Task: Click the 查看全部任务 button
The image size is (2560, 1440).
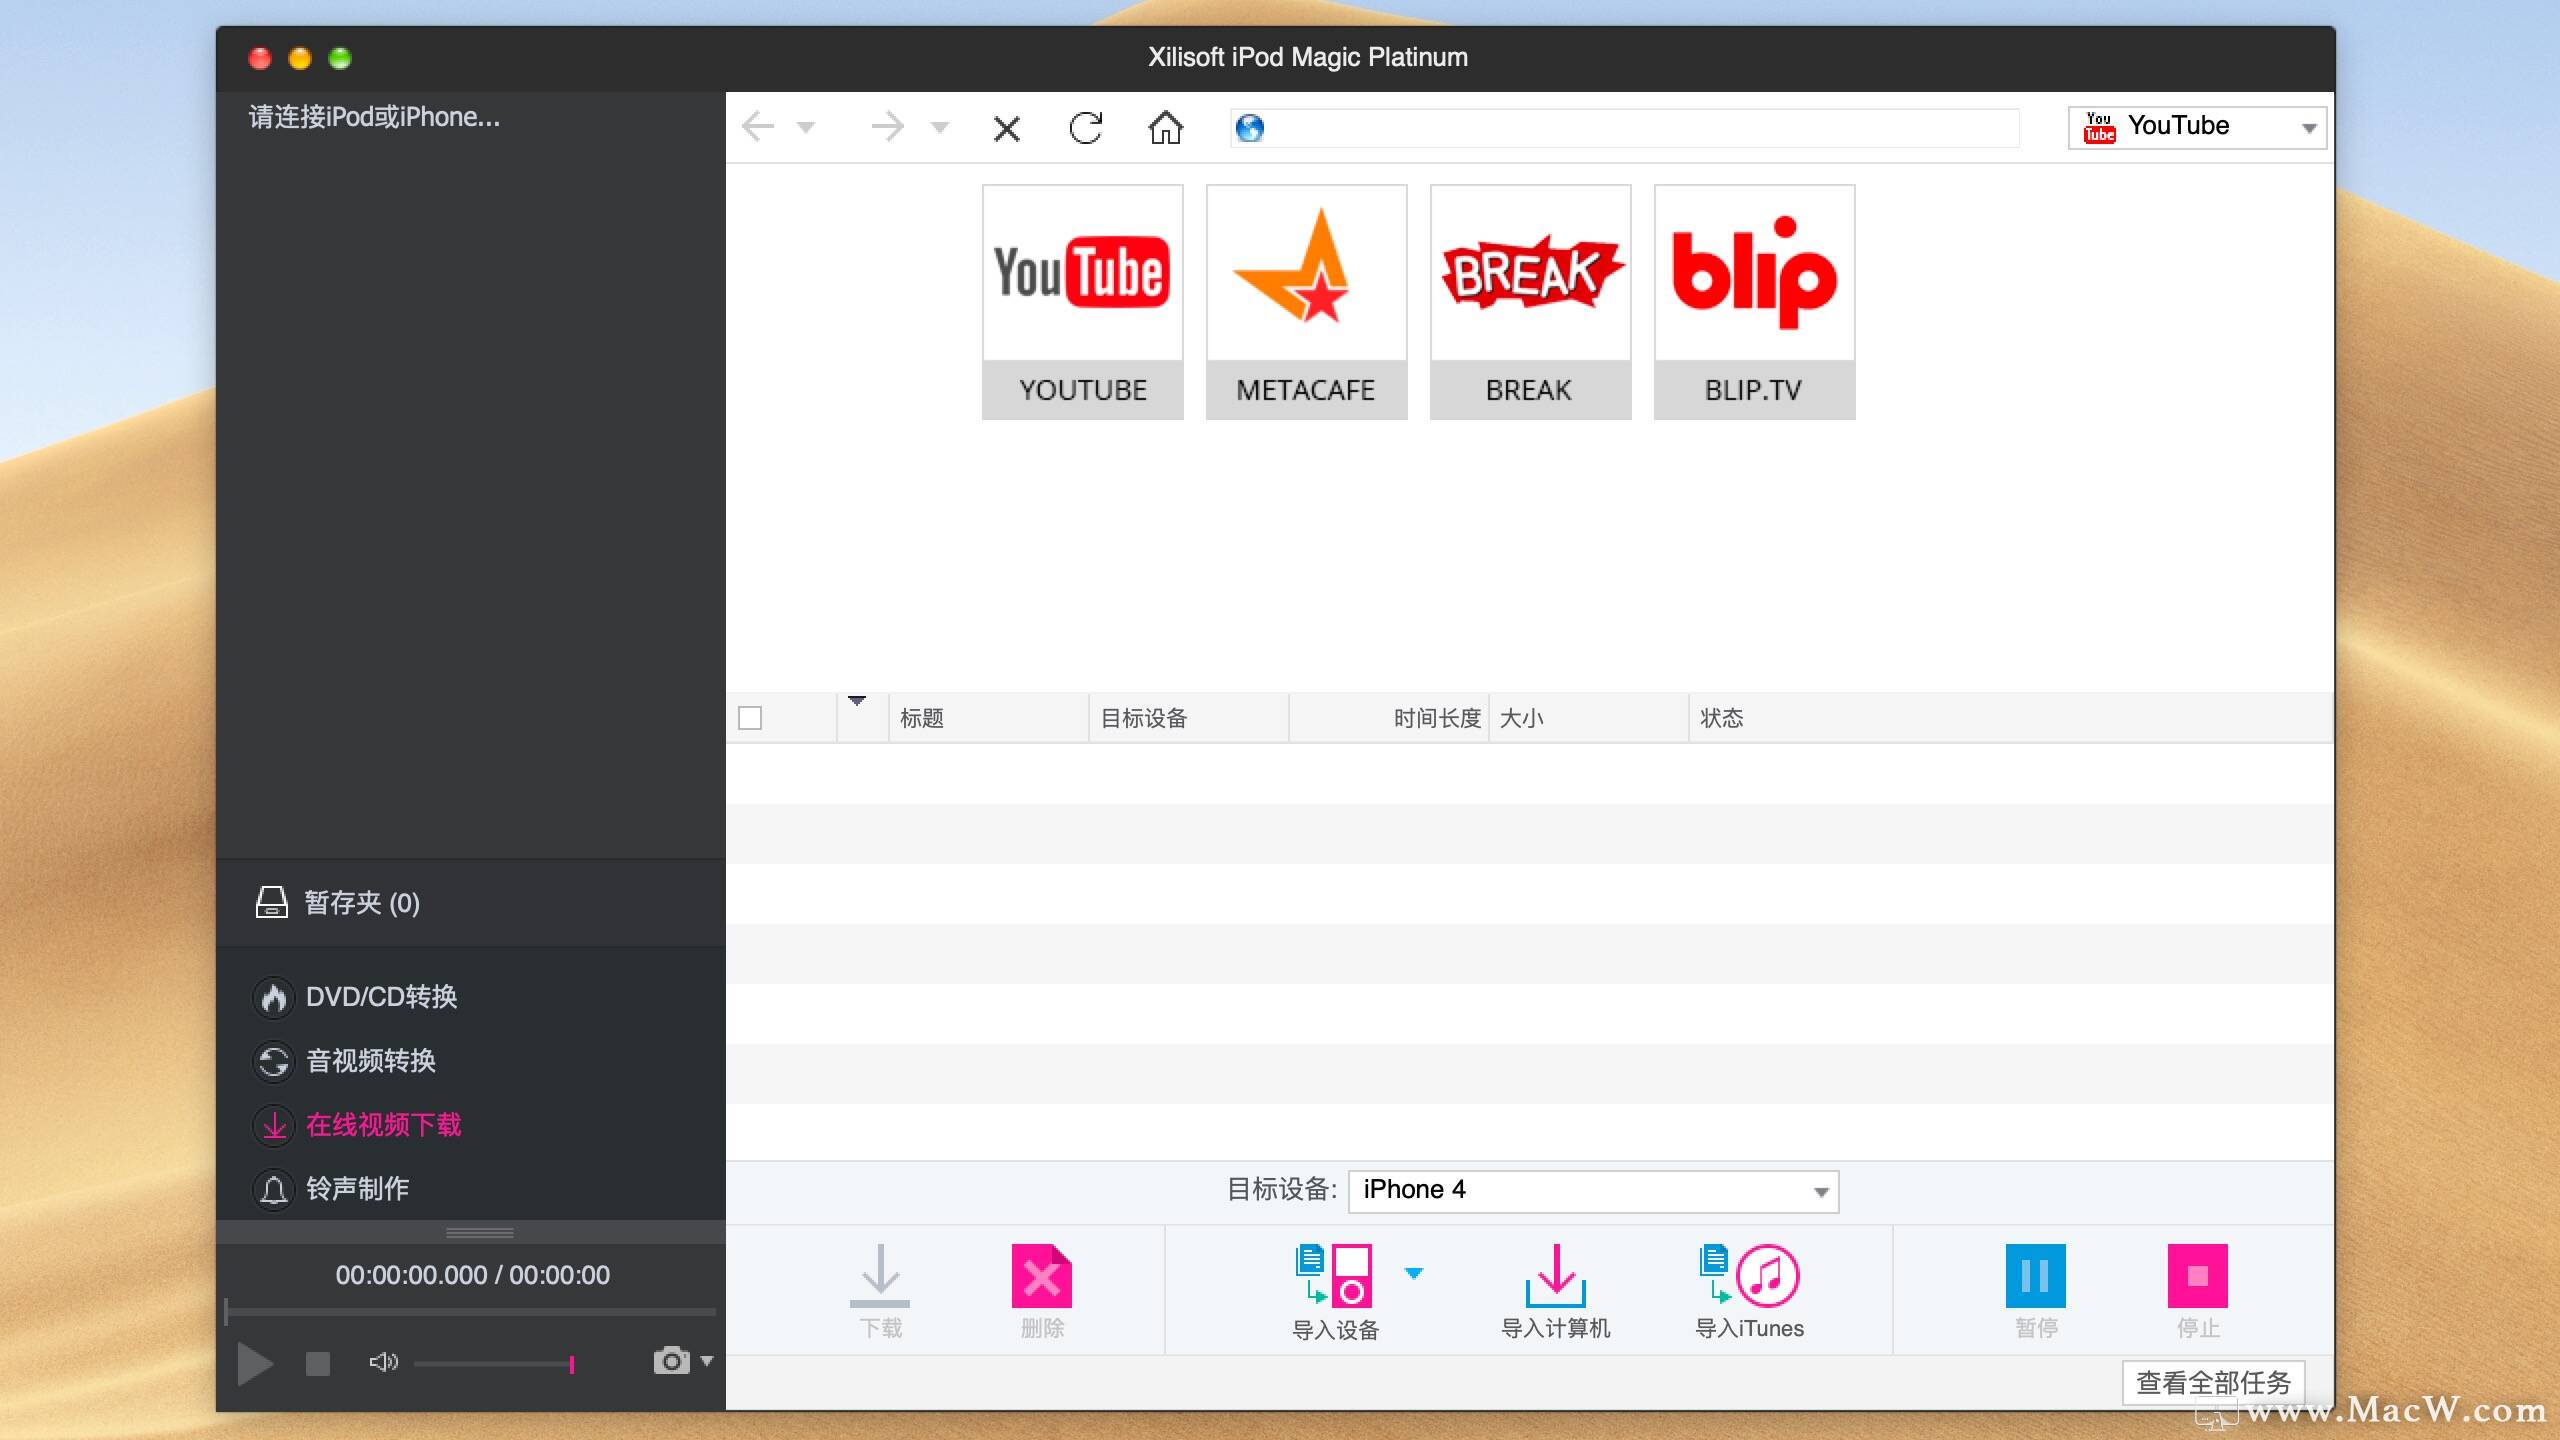Action: pos(2213,1383)
